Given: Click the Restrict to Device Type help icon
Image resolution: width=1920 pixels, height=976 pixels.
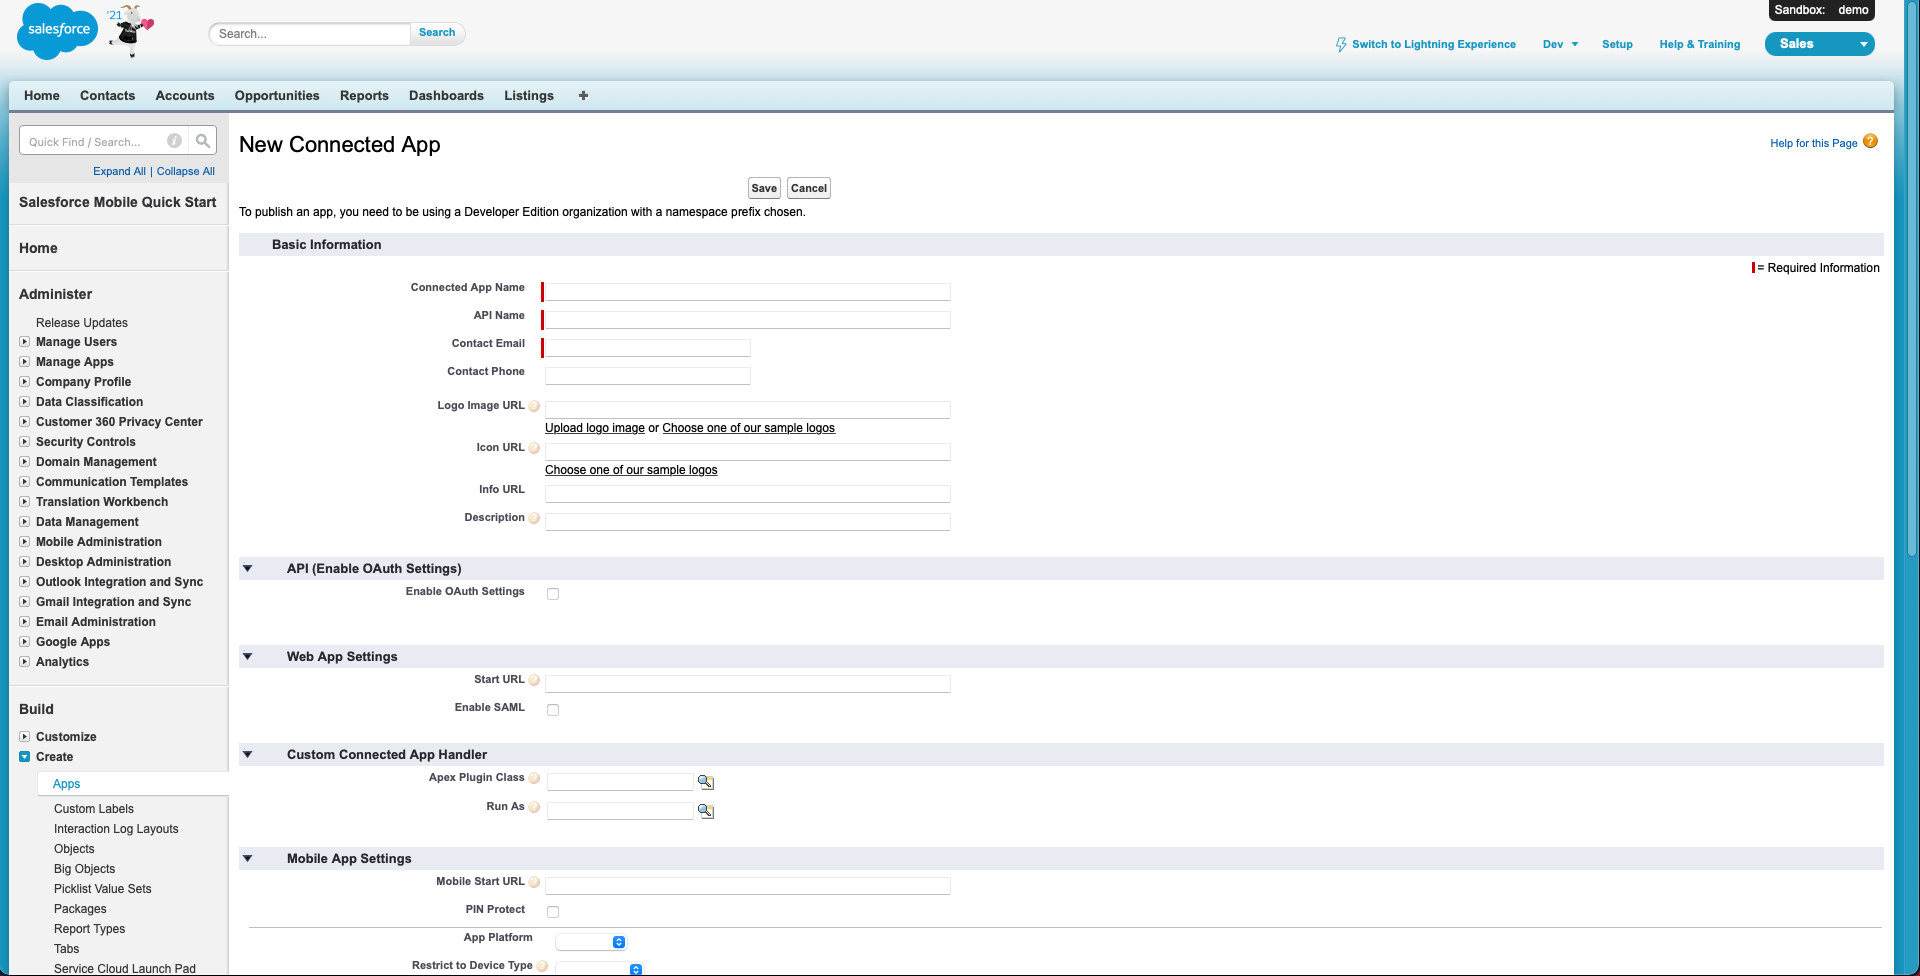Looking at the screenshot, I should coord(542,966).
